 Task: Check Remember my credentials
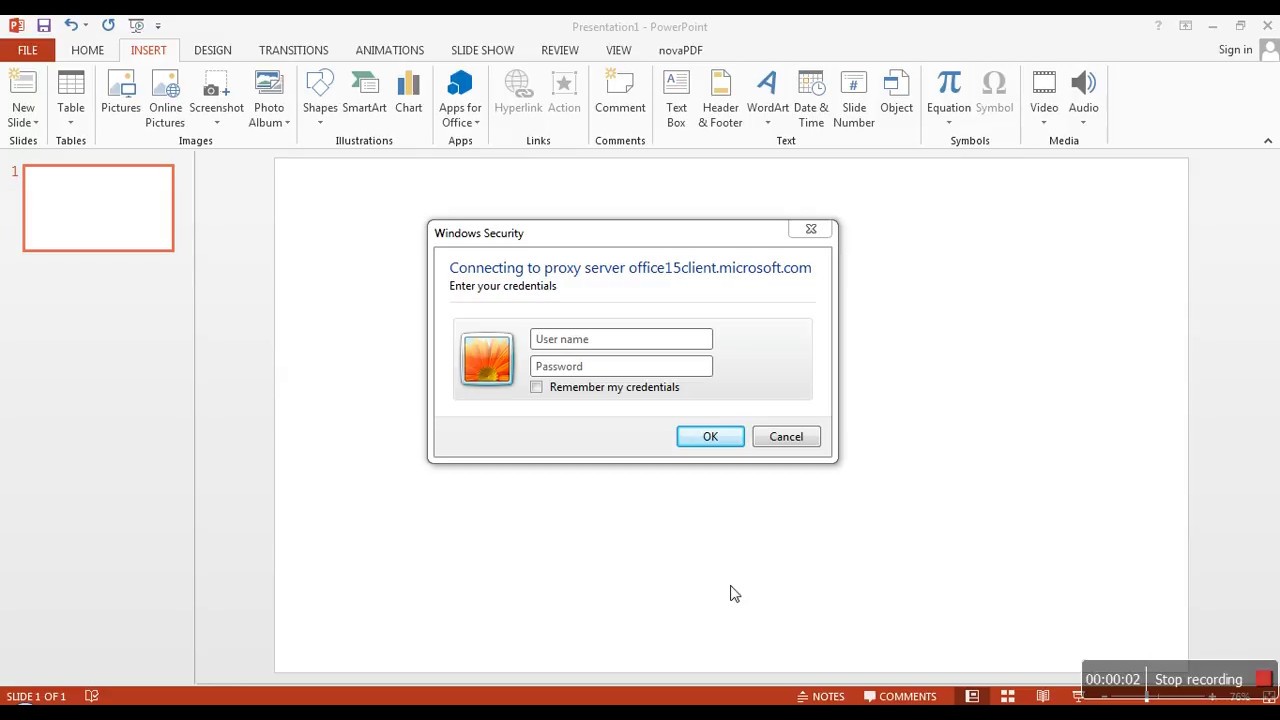(537, 387)
